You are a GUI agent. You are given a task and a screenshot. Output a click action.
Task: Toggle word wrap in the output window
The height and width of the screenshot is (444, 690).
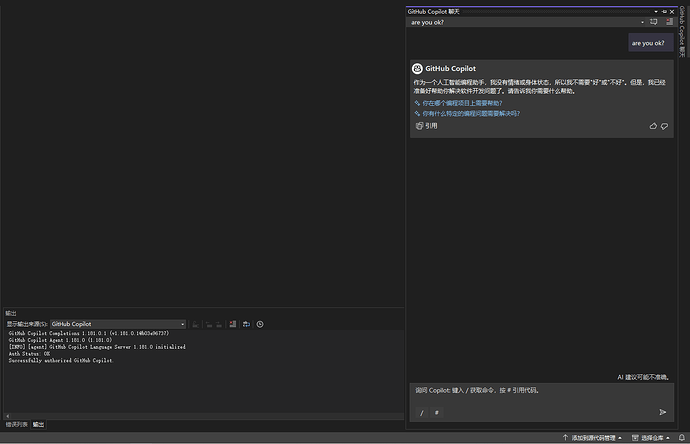pos(246,324)
